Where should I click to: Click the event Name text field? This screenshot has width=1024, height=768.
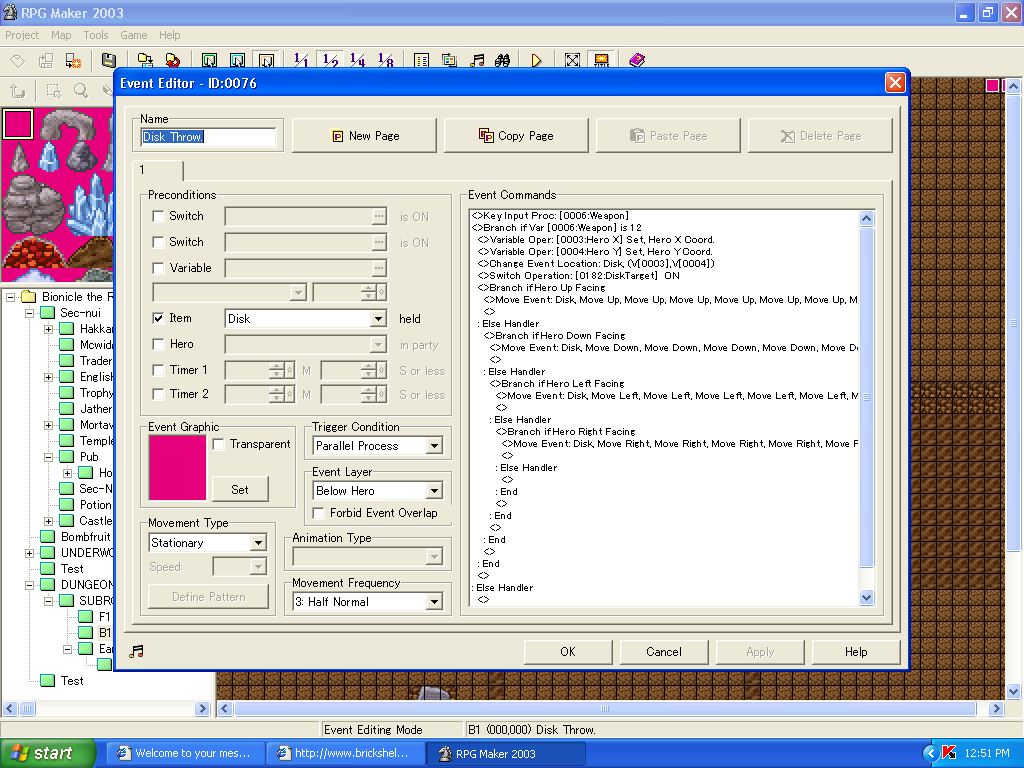208,137
